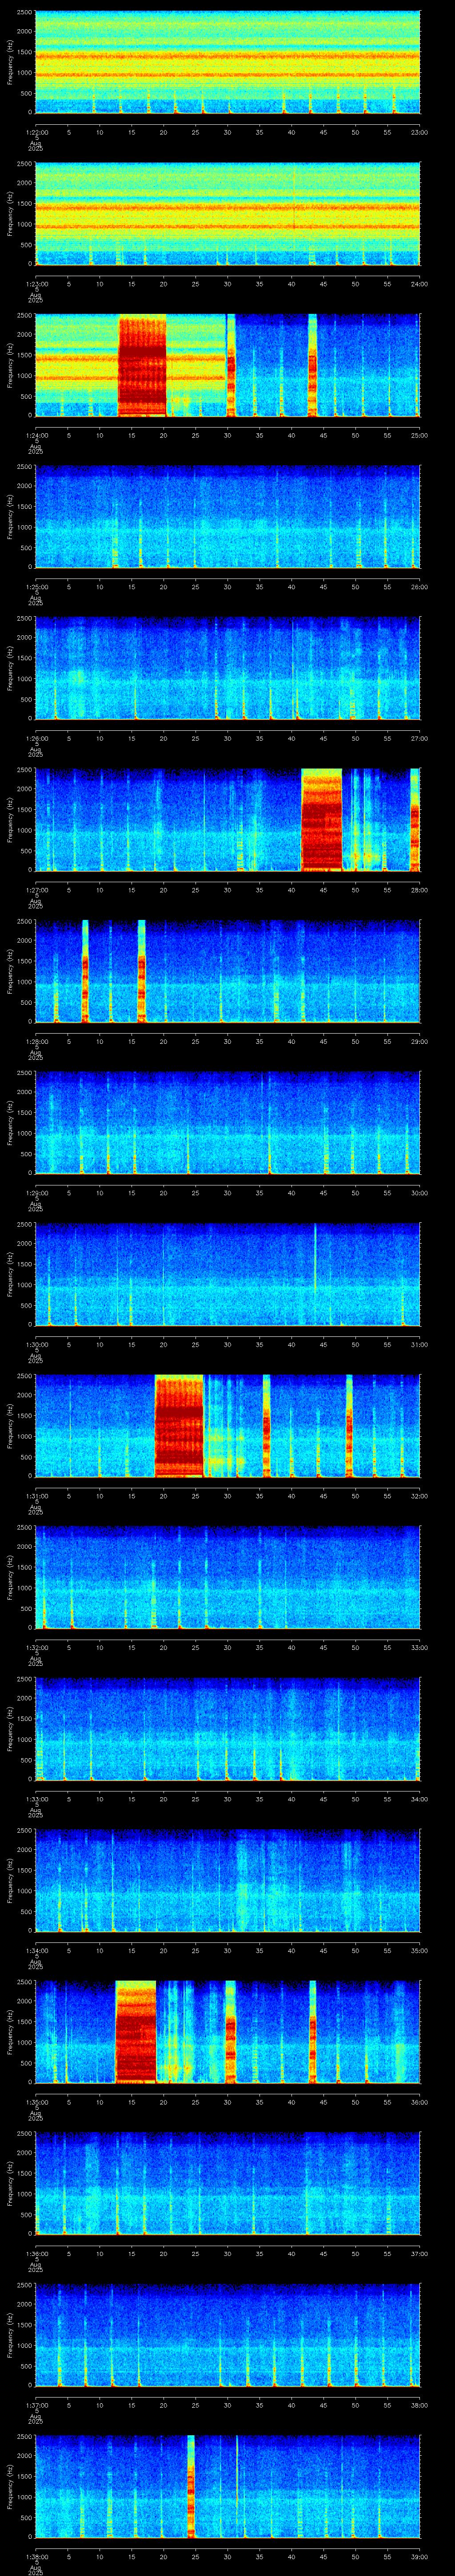Click the '24:00' end time label
This screenshot has height=2576, width=455.
tap(419, 284)
